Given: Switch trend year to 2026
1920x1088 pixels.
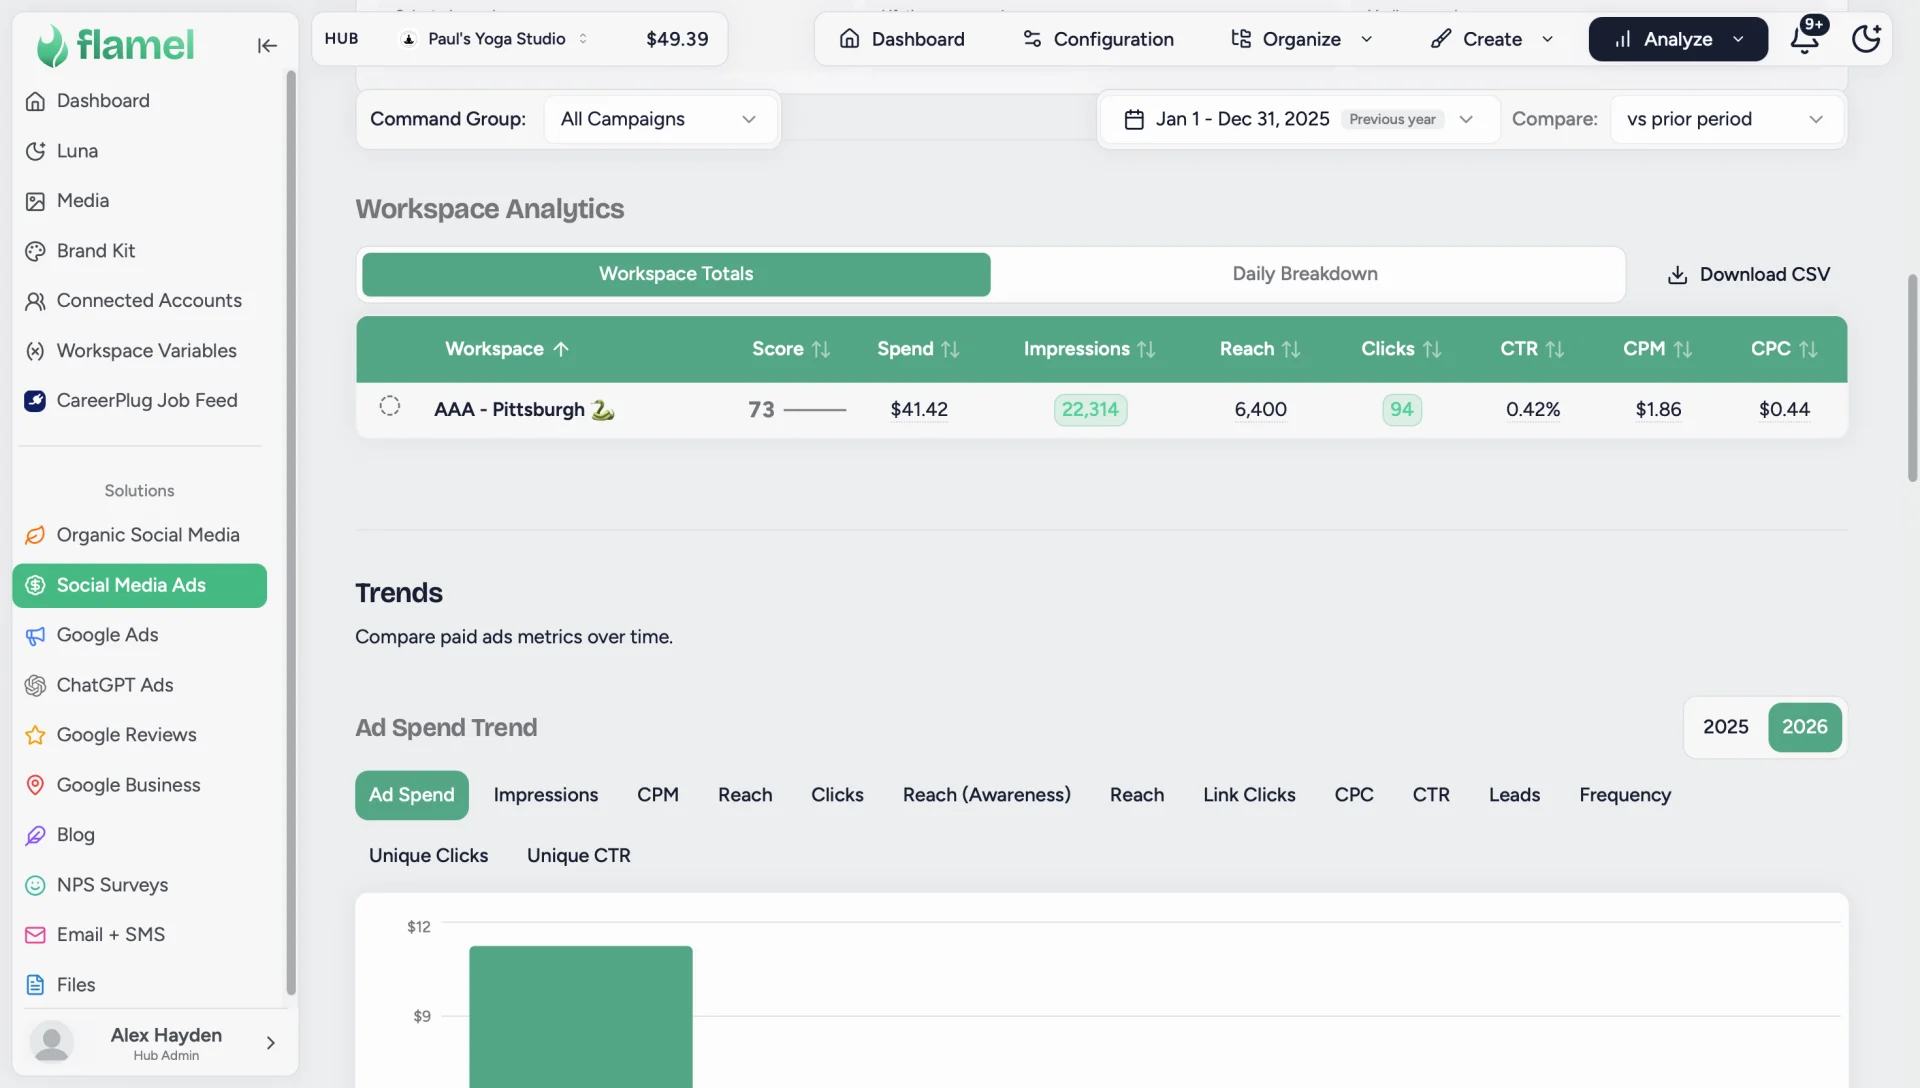Looking at the screenshot, I should pos(1804,727).
